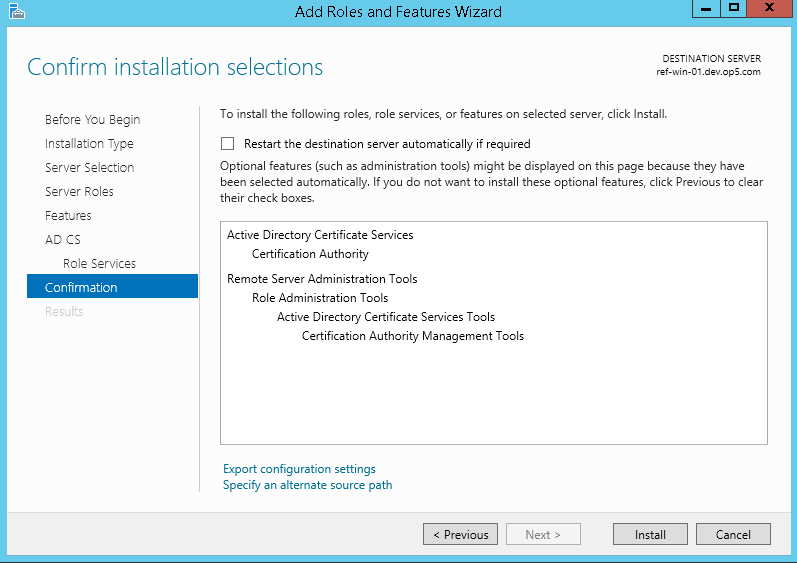
Task: Click the Install button
Action: point(650,534)
